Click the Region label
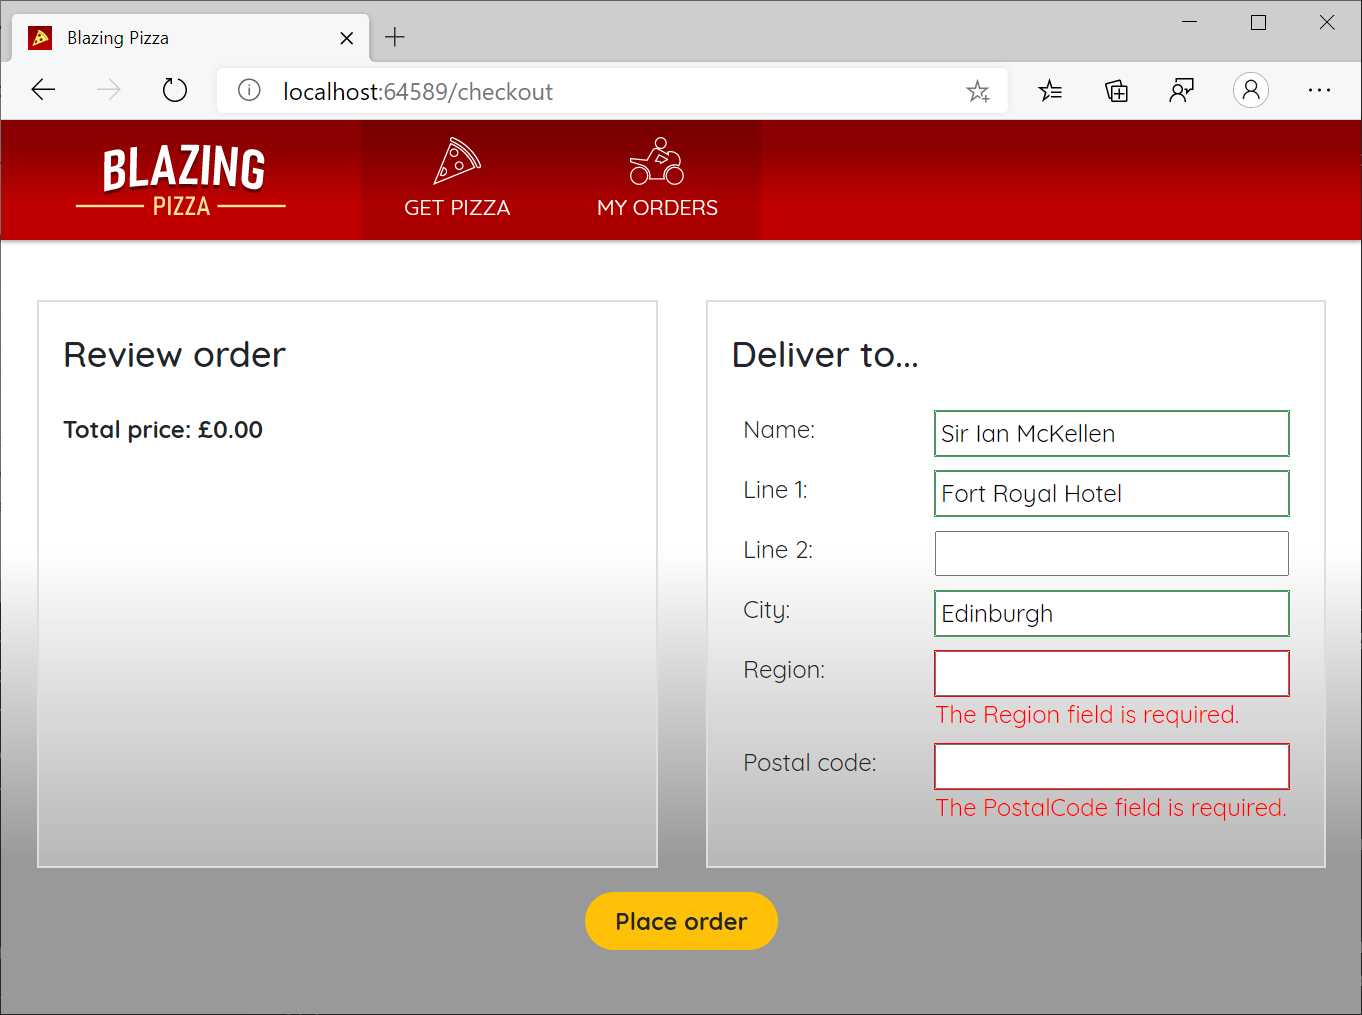The width and height of the screenshot is (1362, 1015). click(x=784, y=670)
